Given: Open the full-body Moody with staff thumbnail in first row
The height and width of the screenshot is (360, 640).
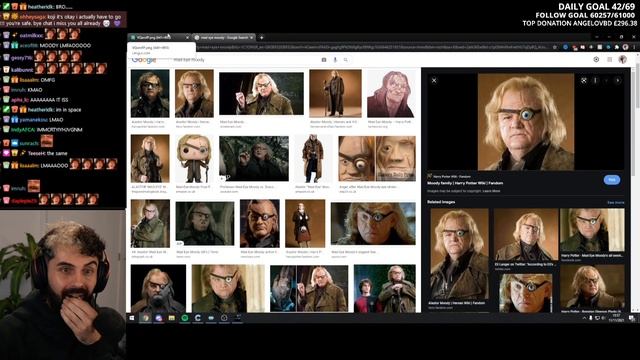Looking at the screenshot, I should coord(335,93).
